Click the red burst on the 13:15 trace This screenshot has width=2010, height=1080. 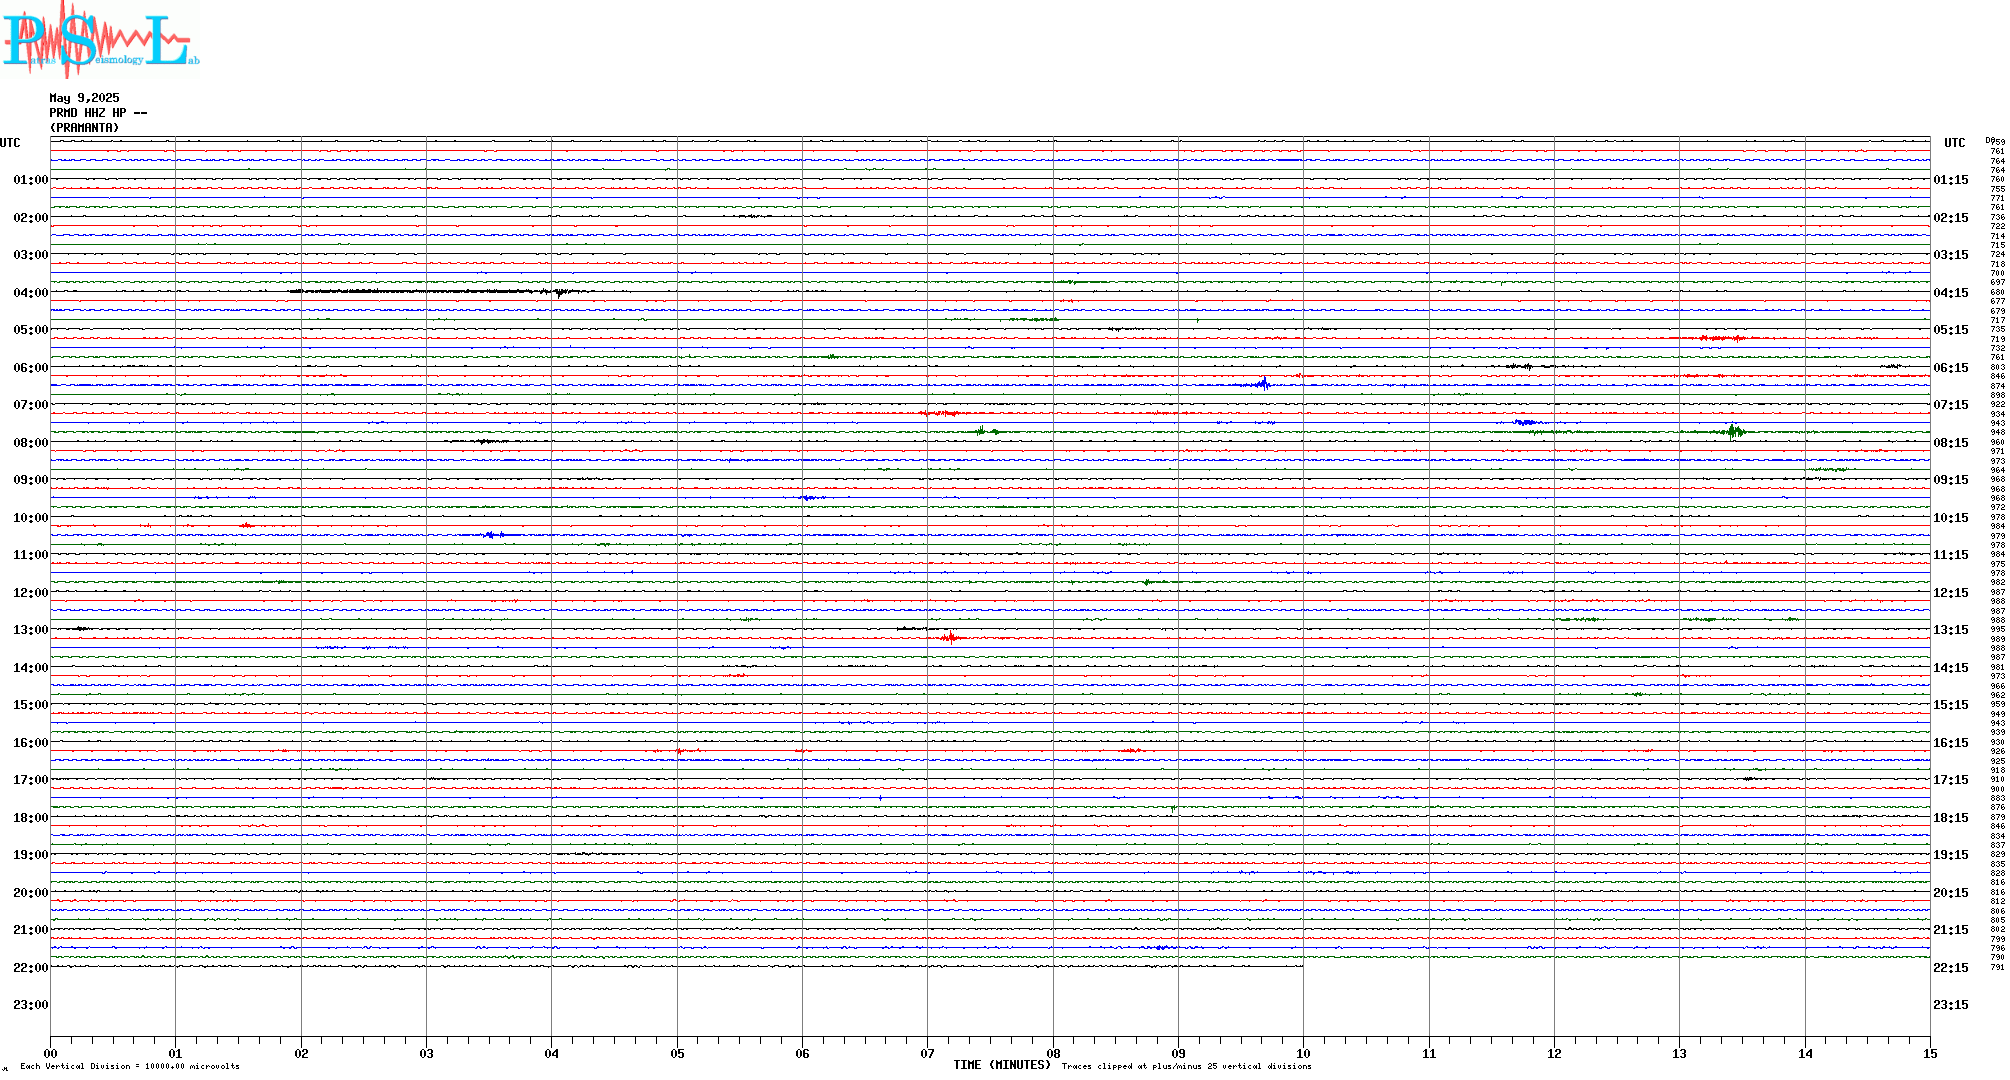click(x=950, y=637)
